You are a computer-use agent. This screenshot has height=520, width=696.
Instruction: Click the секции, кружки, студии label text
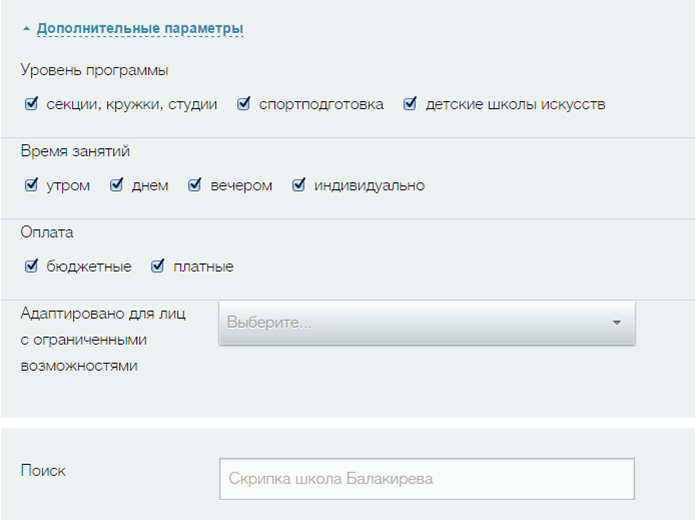132,104
